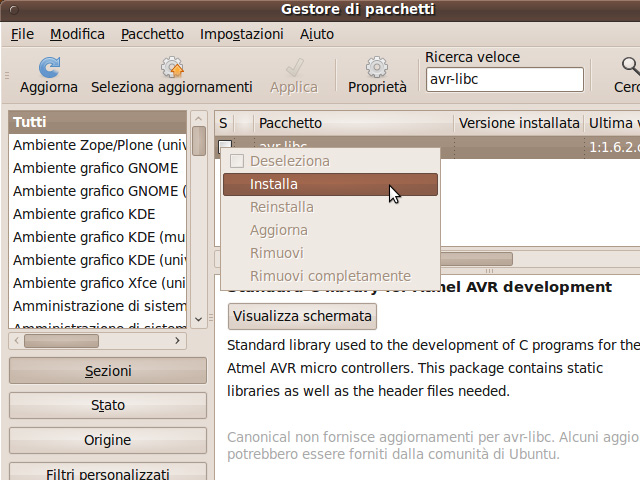Screen dimensions: 640x480
Task: Select Installa from context menu
Action: point(329,184)
